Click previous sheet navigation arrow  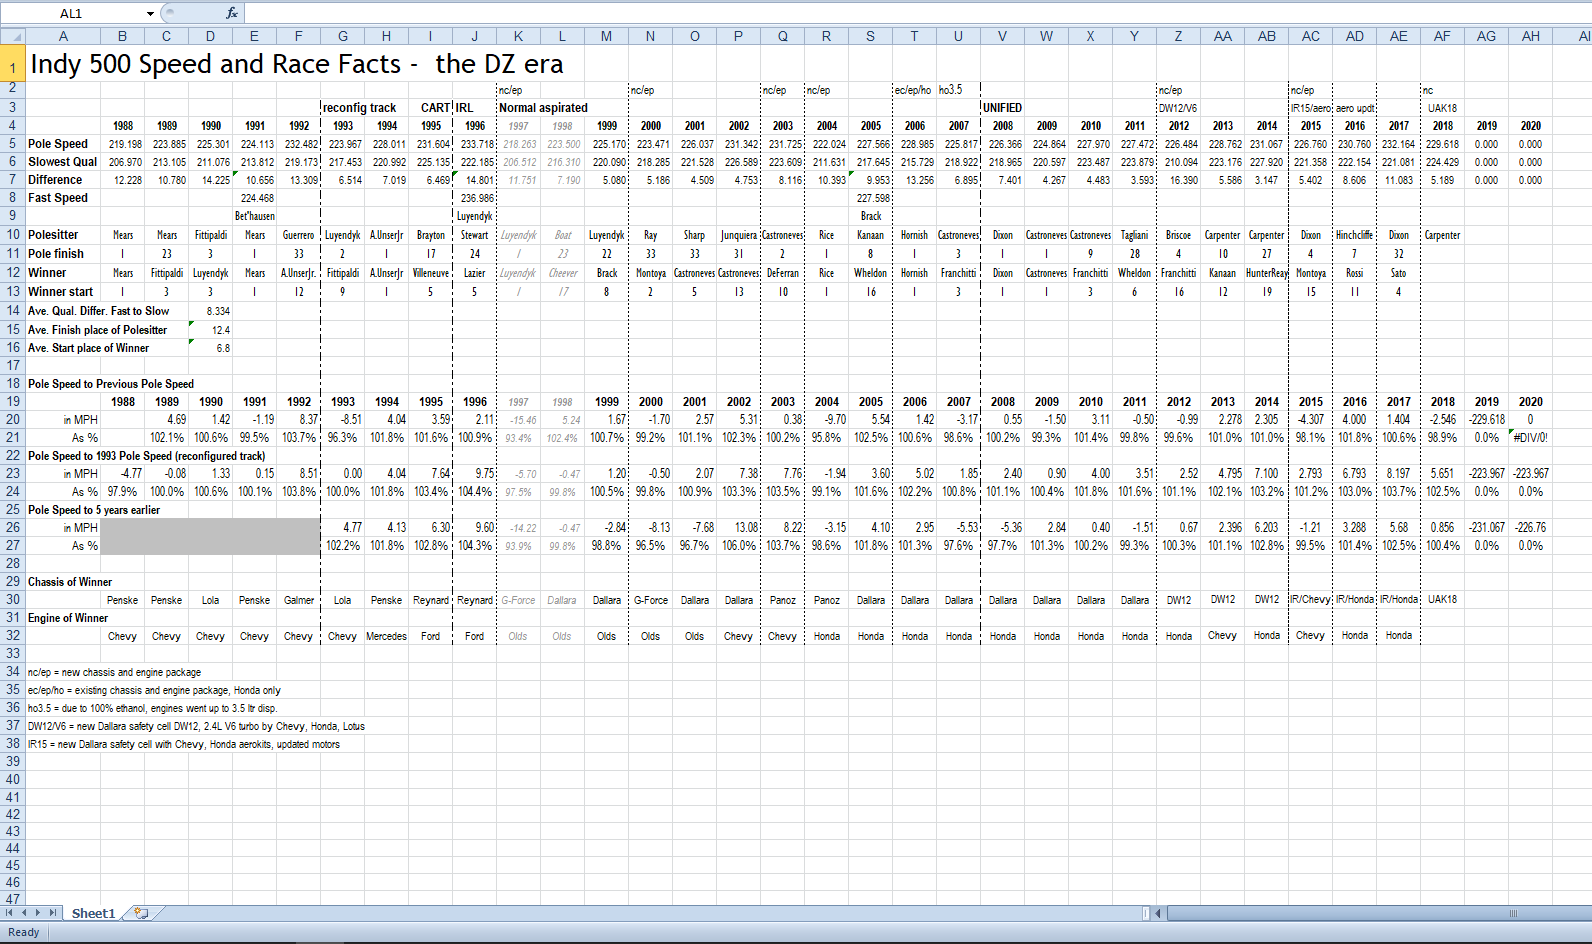[x=24, y=913]
